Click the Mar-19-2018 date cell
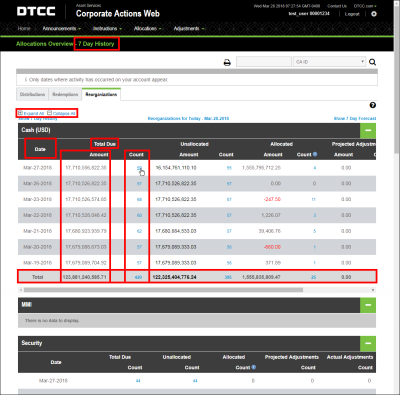The height and width of the screenshot is (395, 400). pyautogui.click(x=37, y=263)
